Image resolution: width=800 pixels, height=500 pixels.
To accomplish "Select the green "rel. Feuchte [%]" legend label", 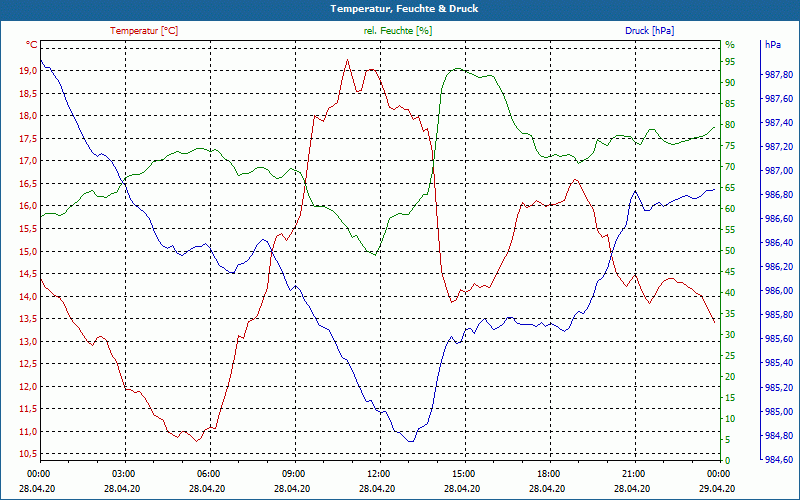I will point(397,31).
